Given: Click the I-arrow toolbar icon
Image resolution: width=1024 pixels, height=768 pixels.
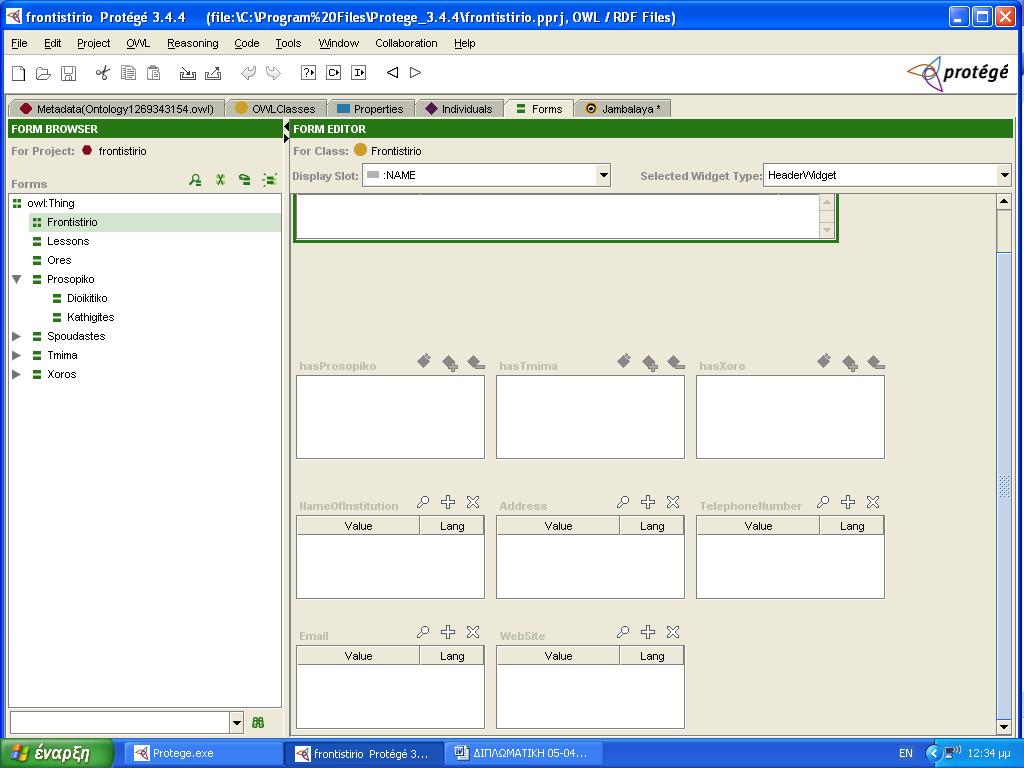Looking at the screenshot, I should (359, 72).
